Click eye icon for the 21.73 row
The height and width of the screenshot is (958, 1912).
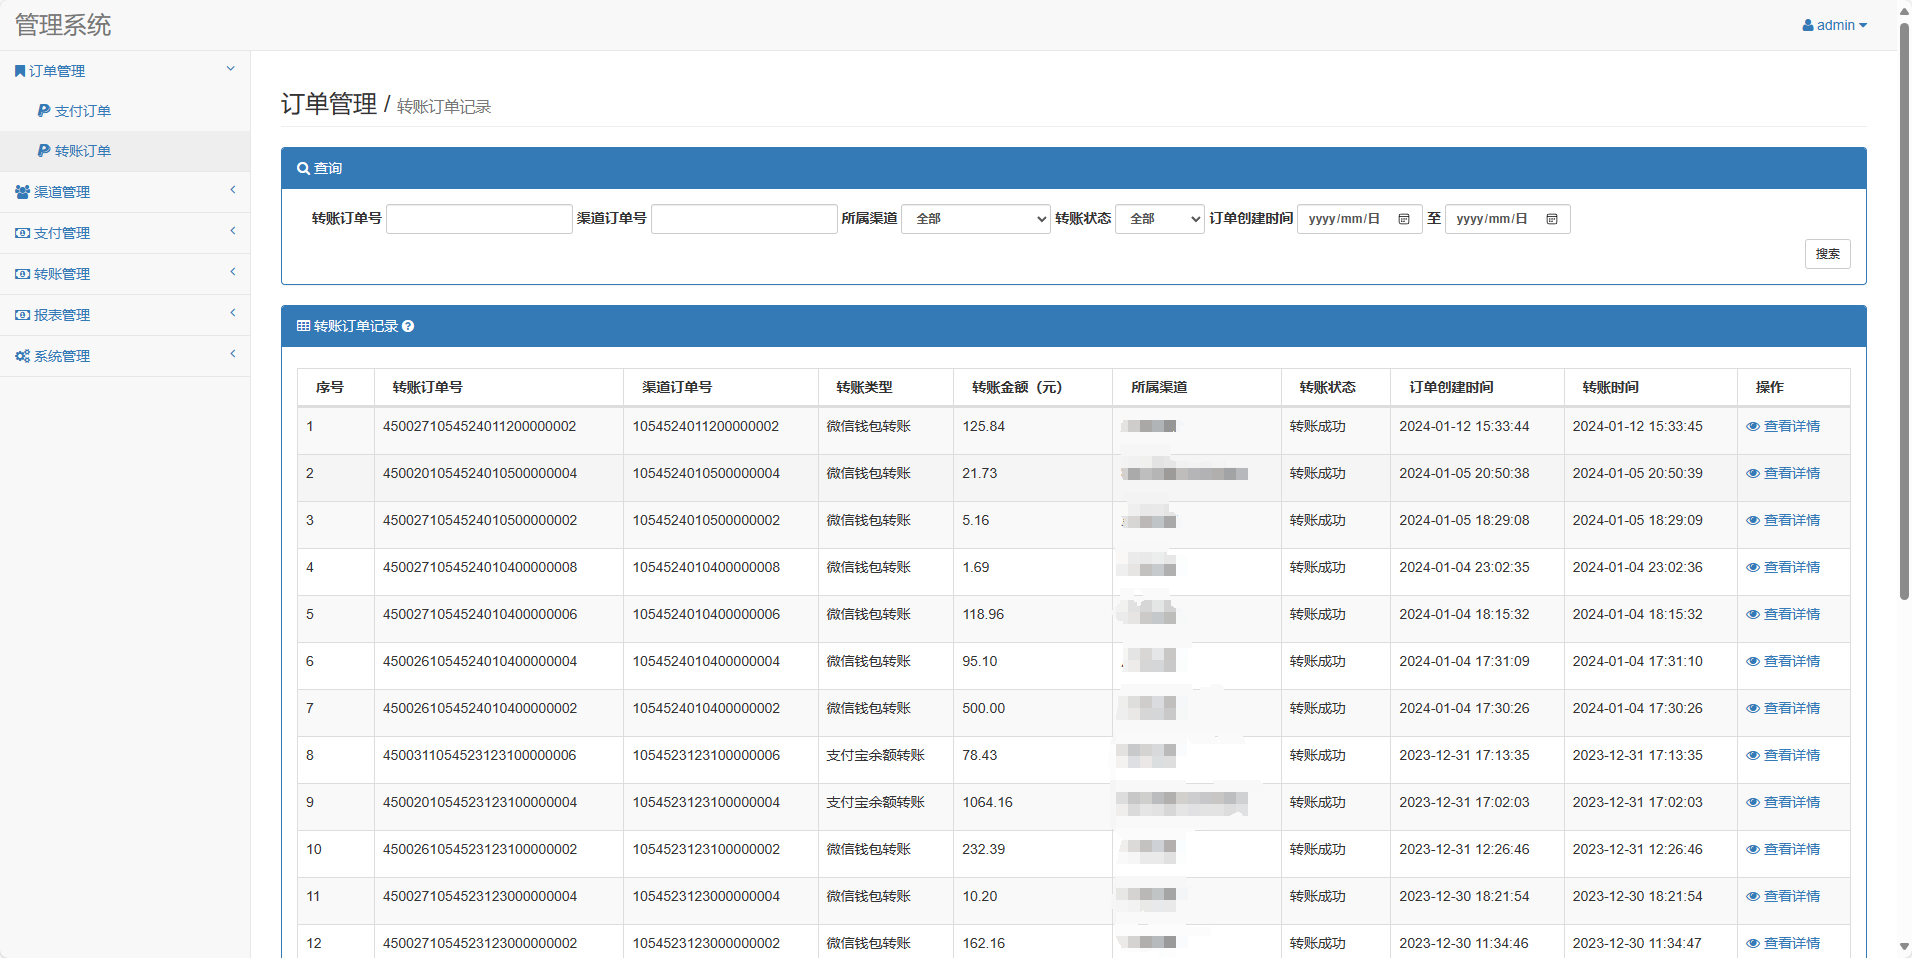pos(1753,474)
